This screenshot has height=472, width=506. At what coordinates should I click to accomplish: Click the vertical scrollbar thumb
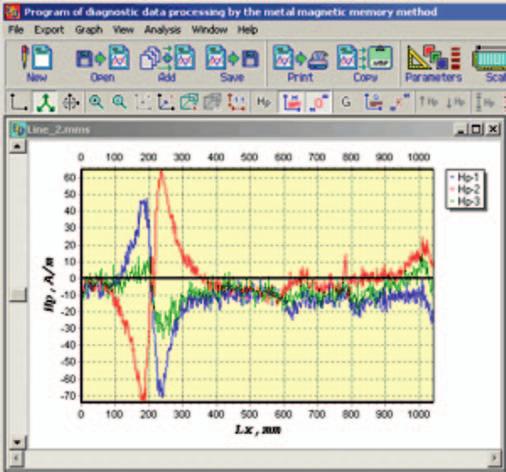(x=17, y=294)
